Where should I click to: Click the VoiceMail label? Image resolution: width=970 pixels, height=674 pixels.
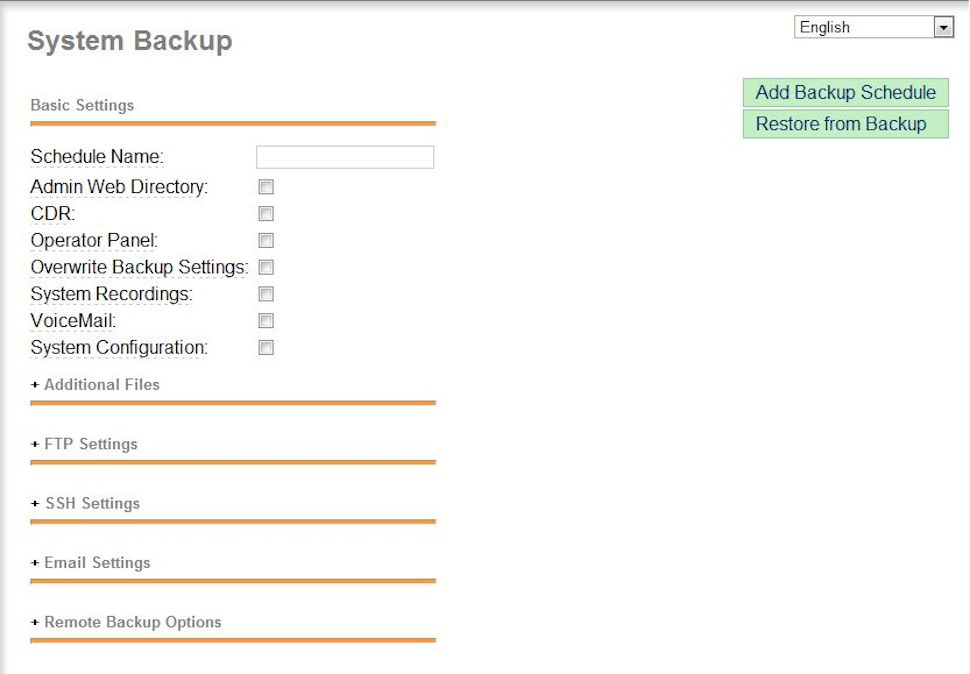point(73,321)
